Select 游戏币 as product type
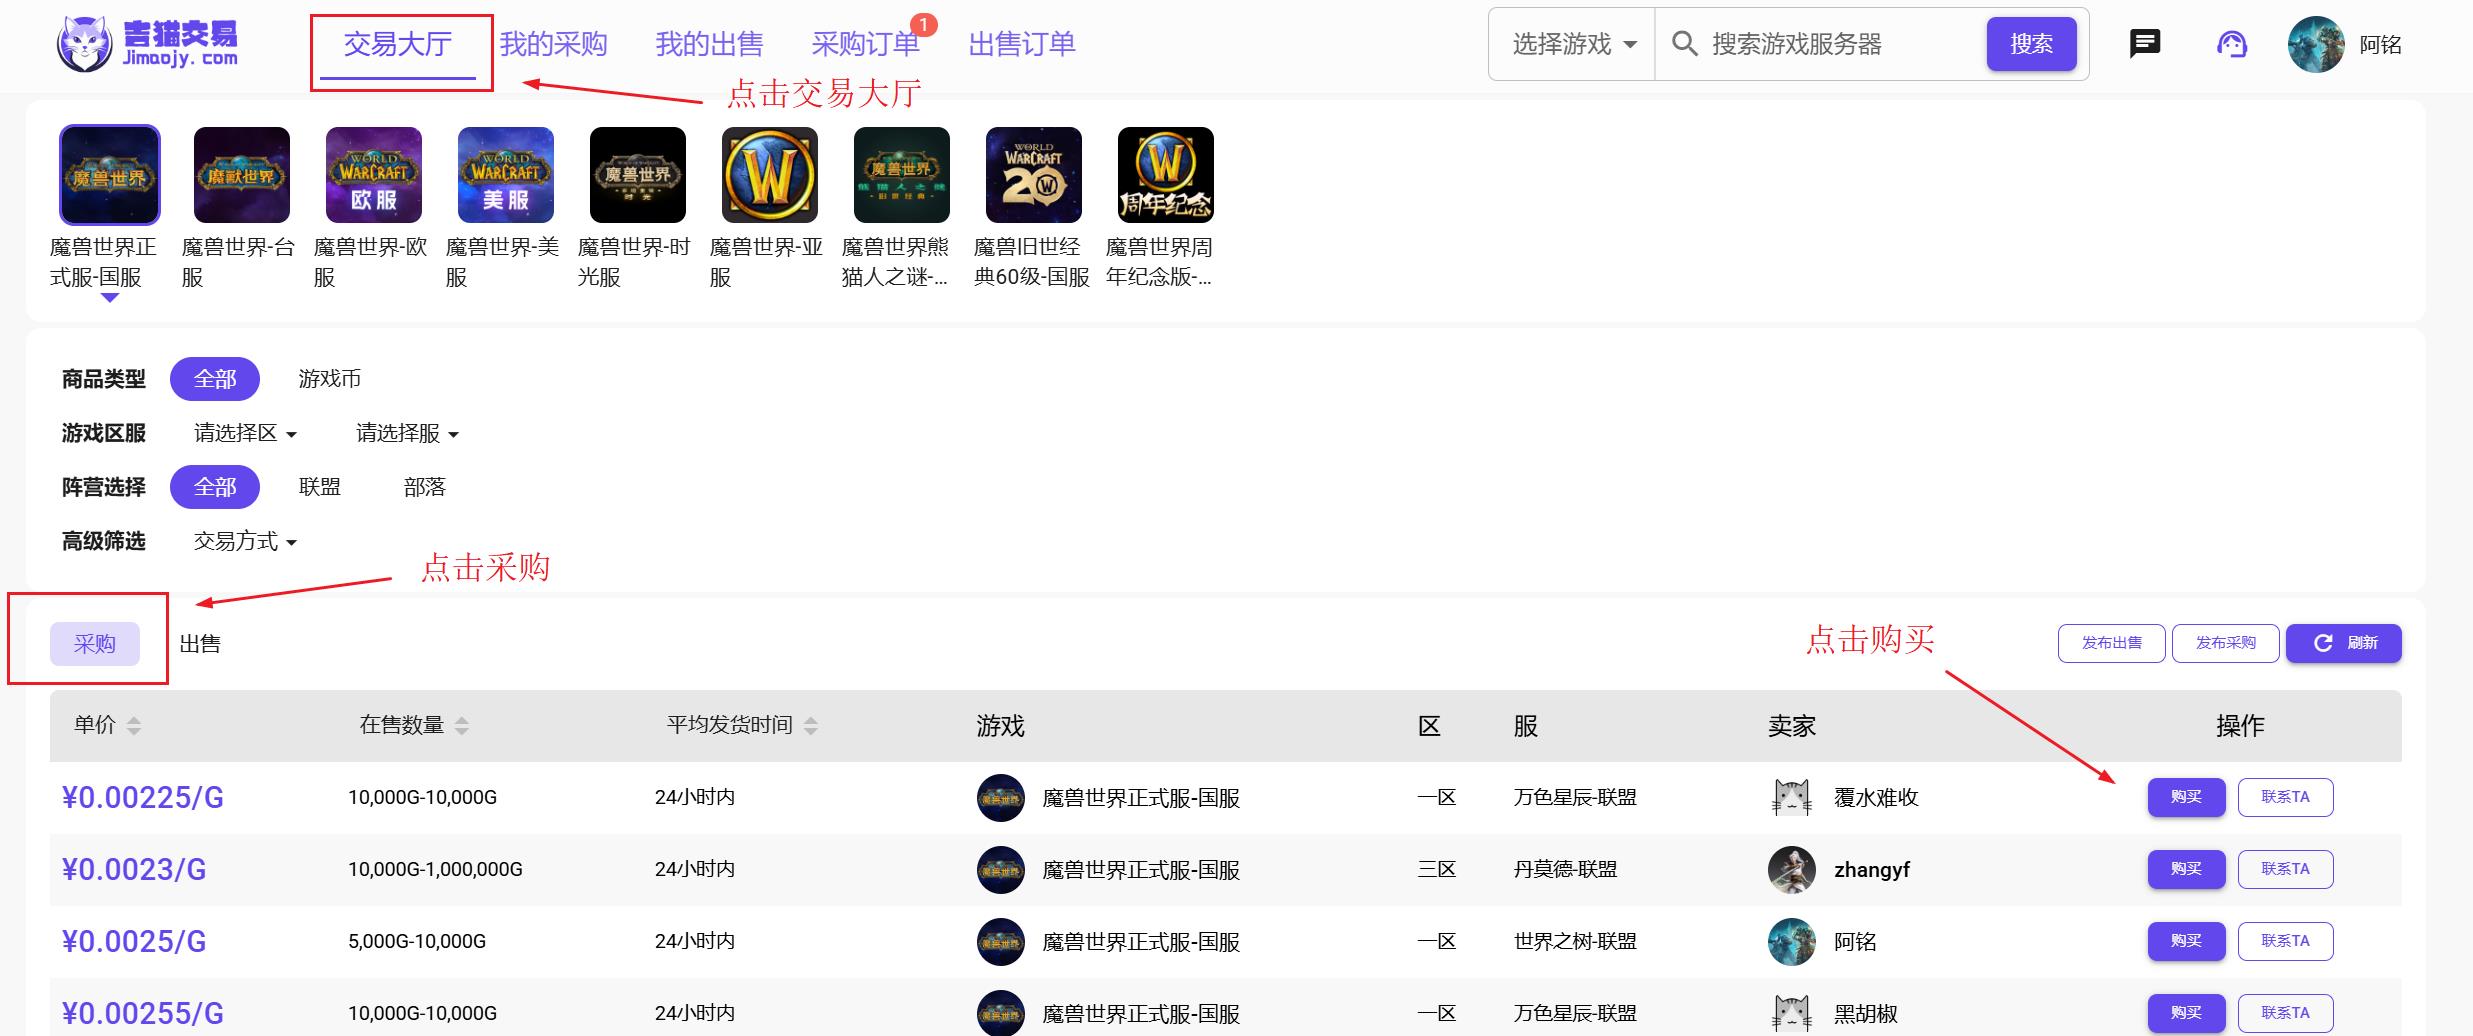The width and height of the screenshot is (2473, 1036). pyautogui.click(x=329, y=379)
